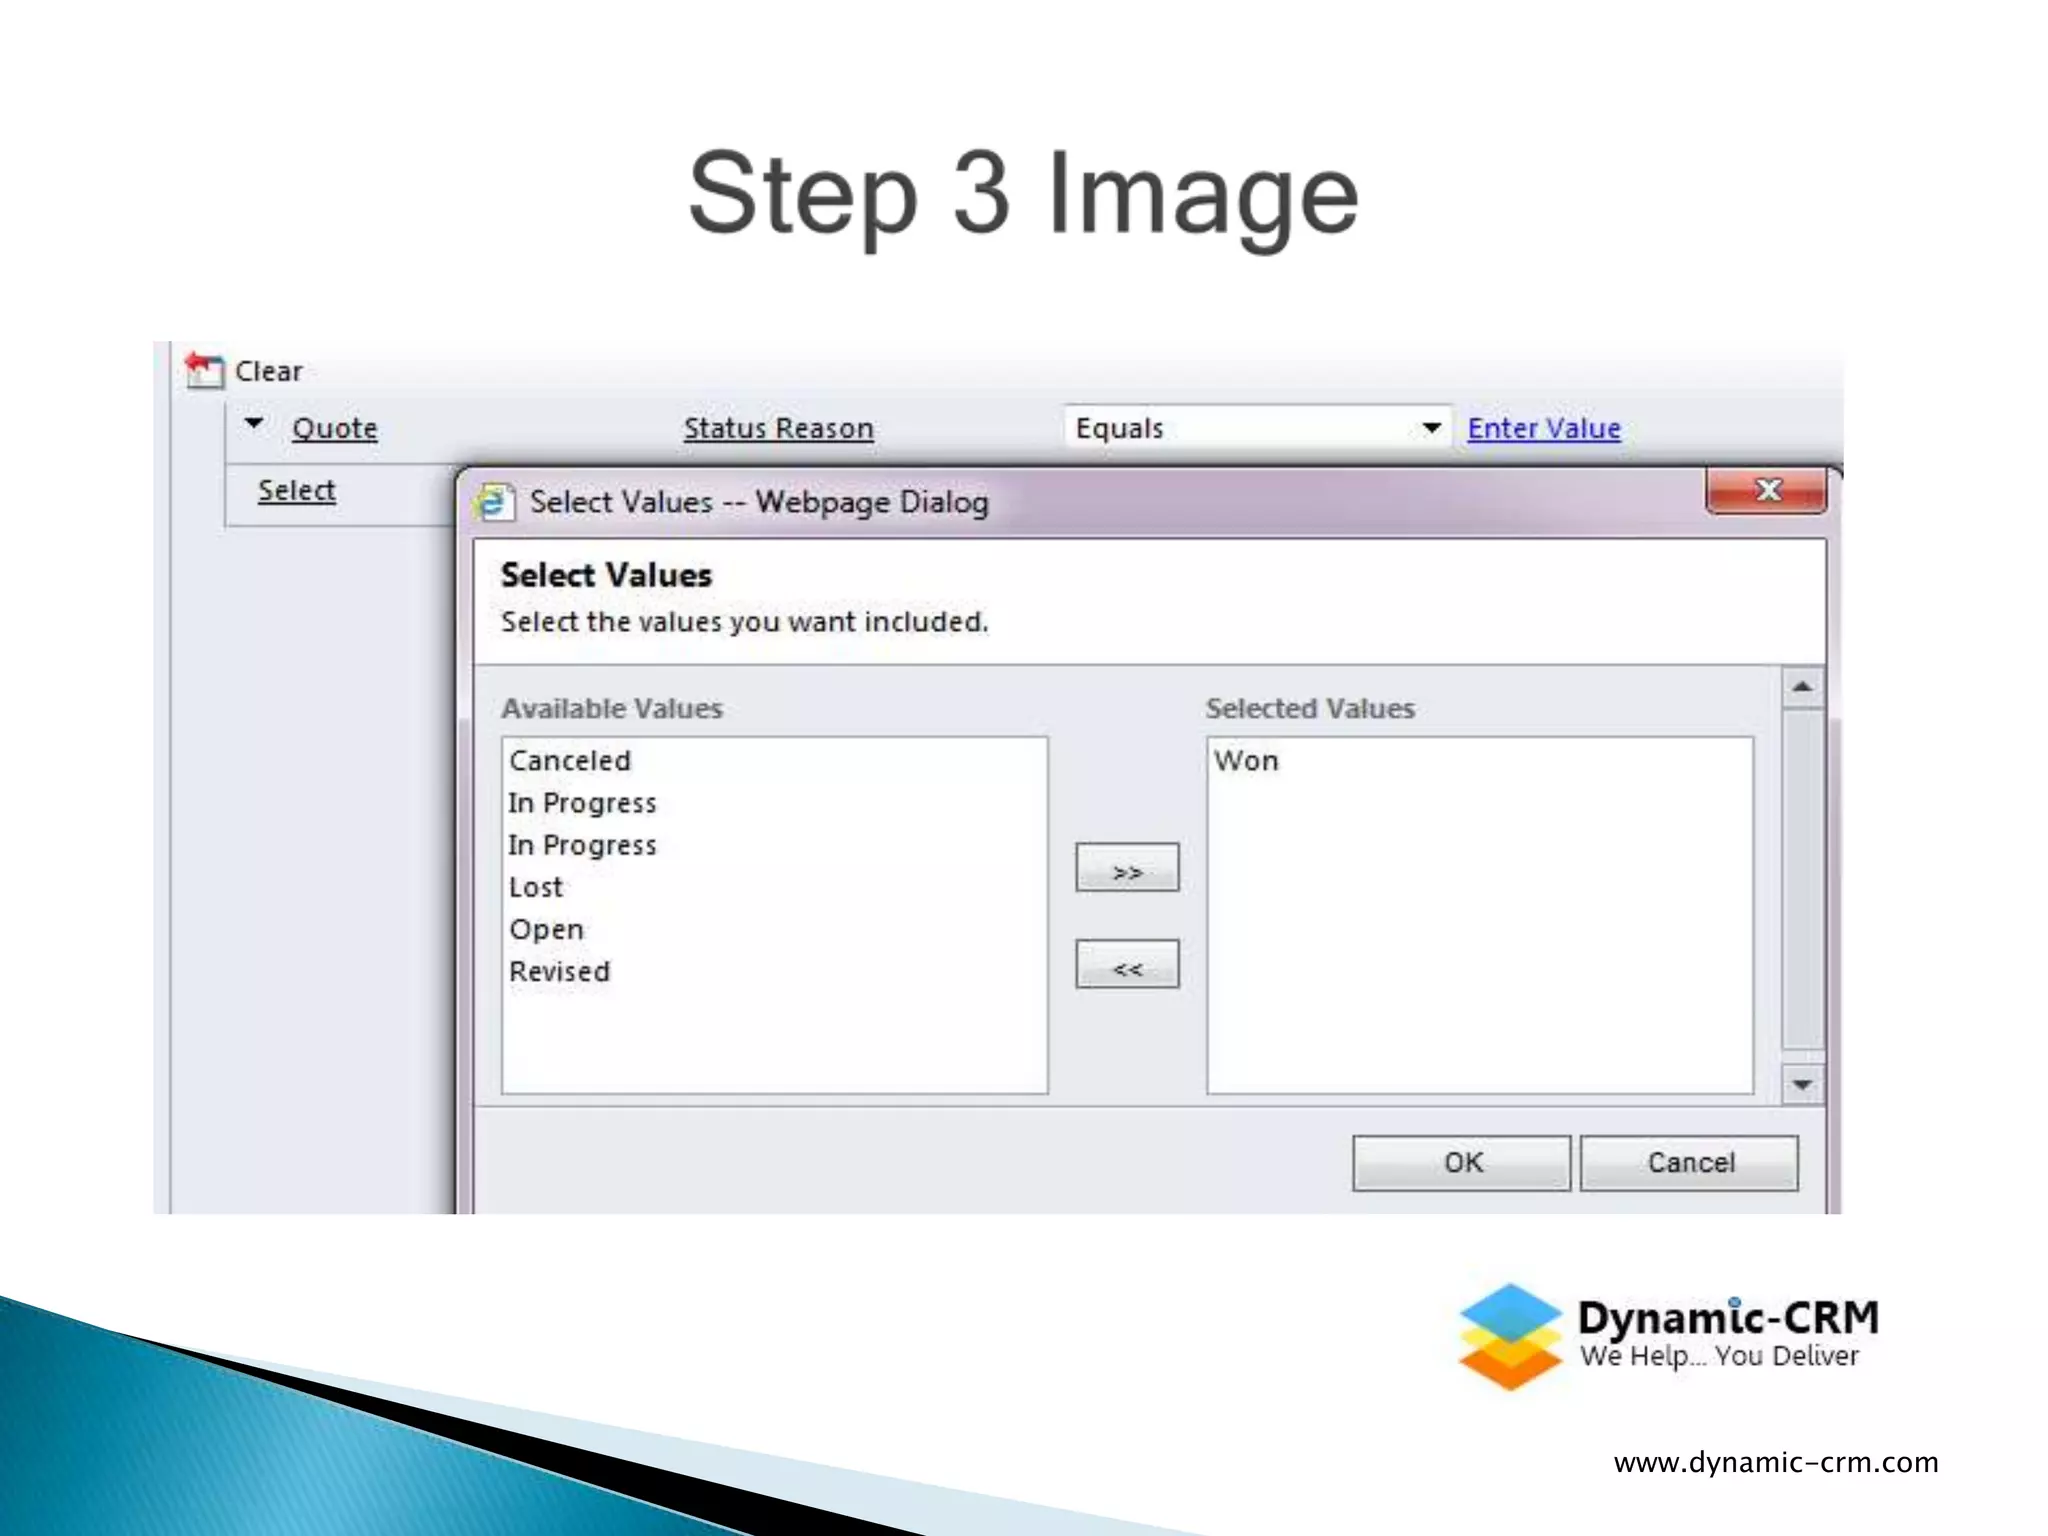Select Lost in Available Values
2048x1536 pixels.
[x=536, y=887]
